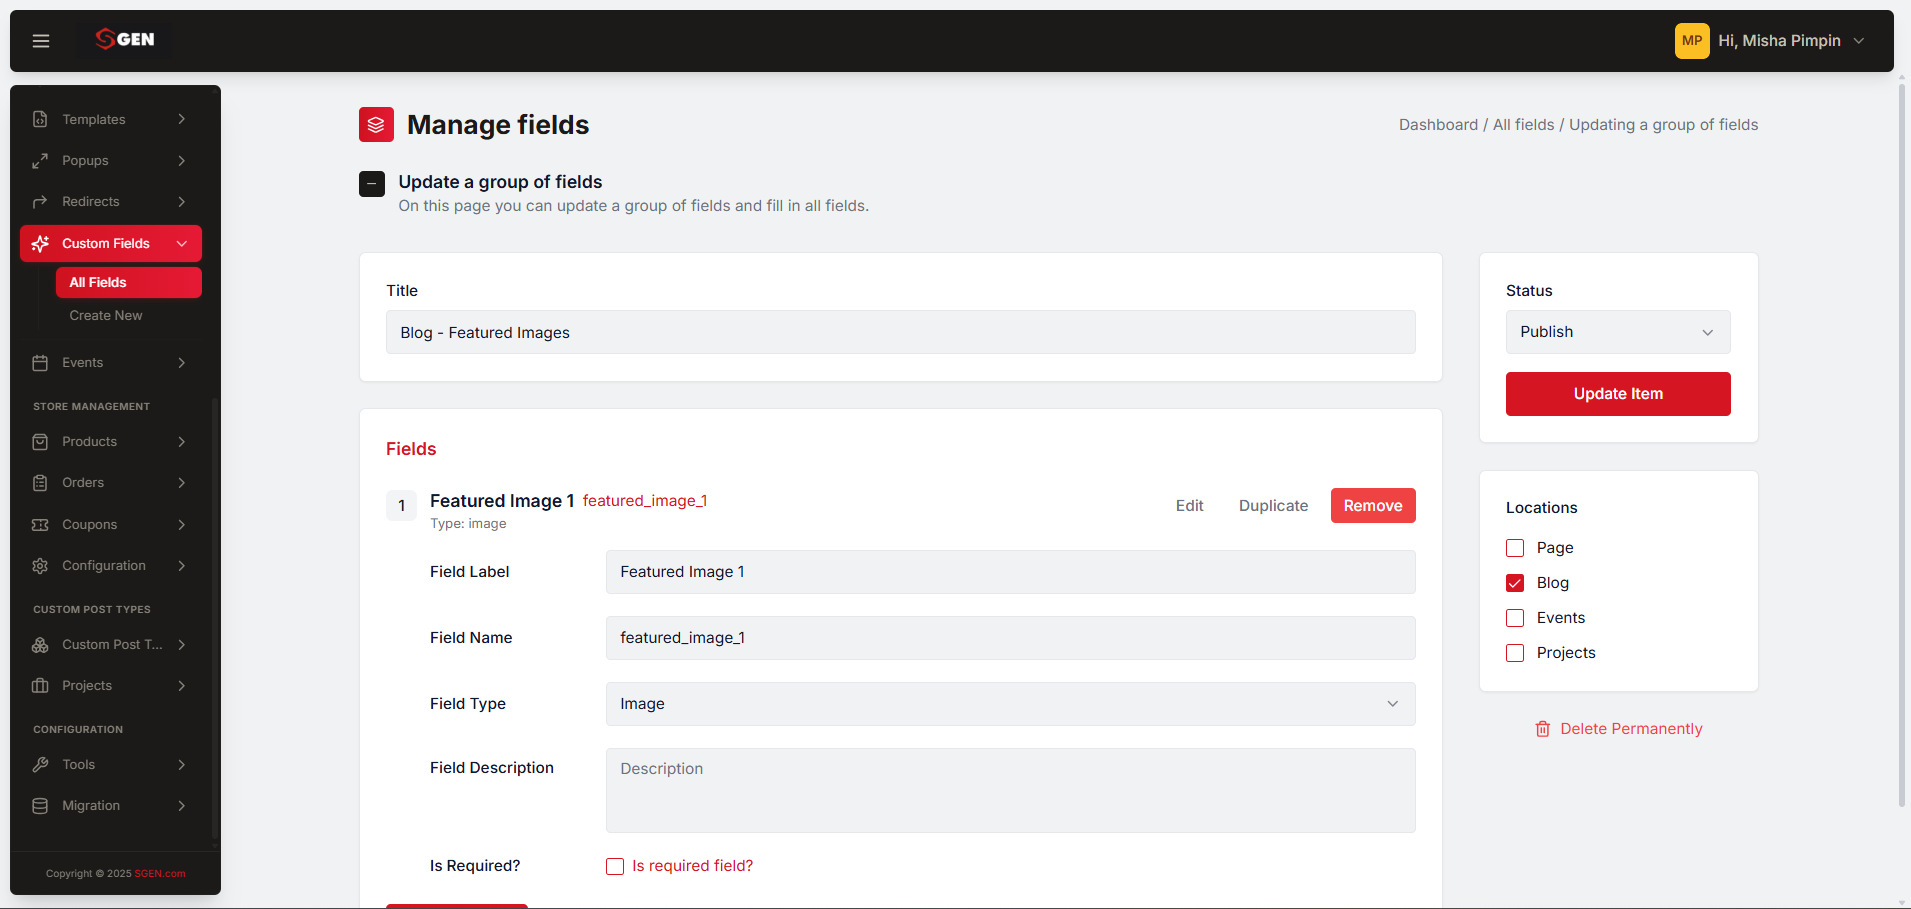1911x909 pixels.
Task: Click the Popups expand-arrows icon
Action: [40, 161]
